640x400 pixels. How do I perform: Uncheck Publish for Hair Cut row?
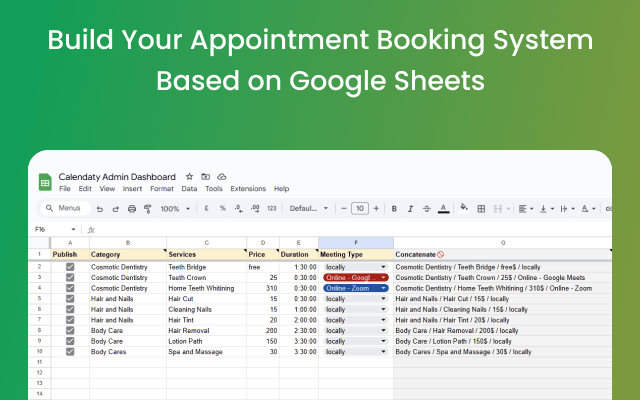tap(70, 299)
